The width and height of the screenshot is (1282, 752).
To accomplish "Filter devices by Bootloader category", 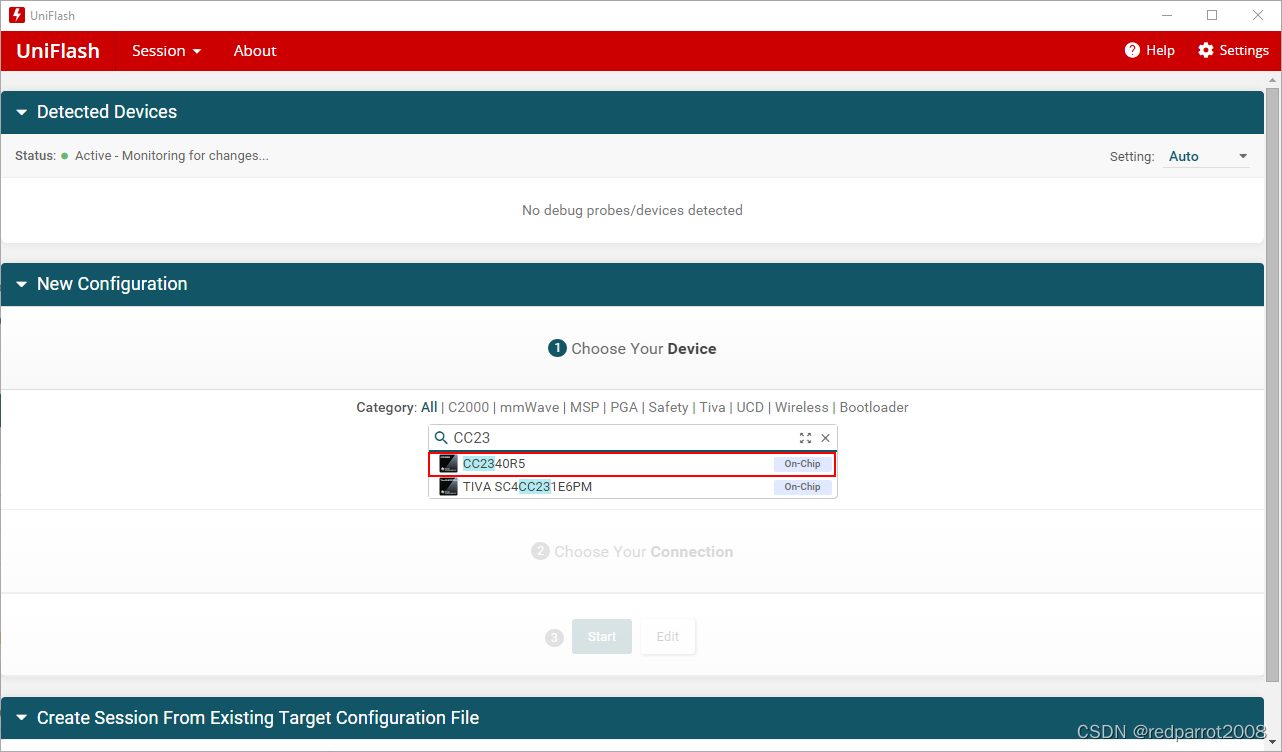I will (x=874, y=407).
